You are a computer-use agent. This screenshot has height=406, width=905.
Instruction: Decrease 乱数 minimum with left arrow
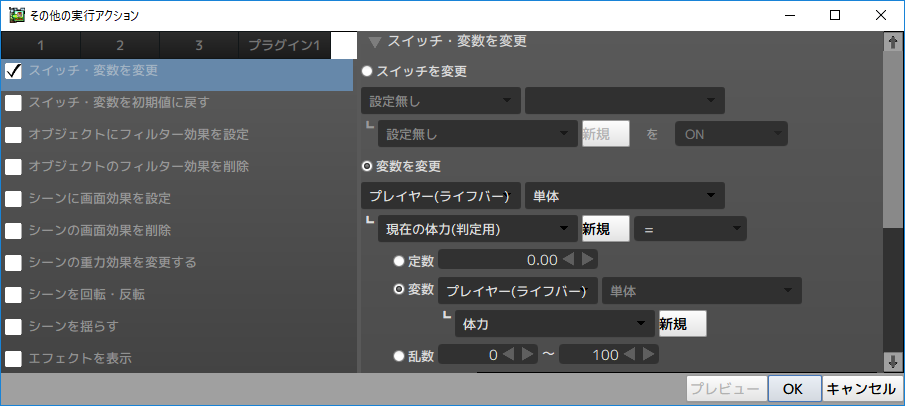[x=508, y=355]
